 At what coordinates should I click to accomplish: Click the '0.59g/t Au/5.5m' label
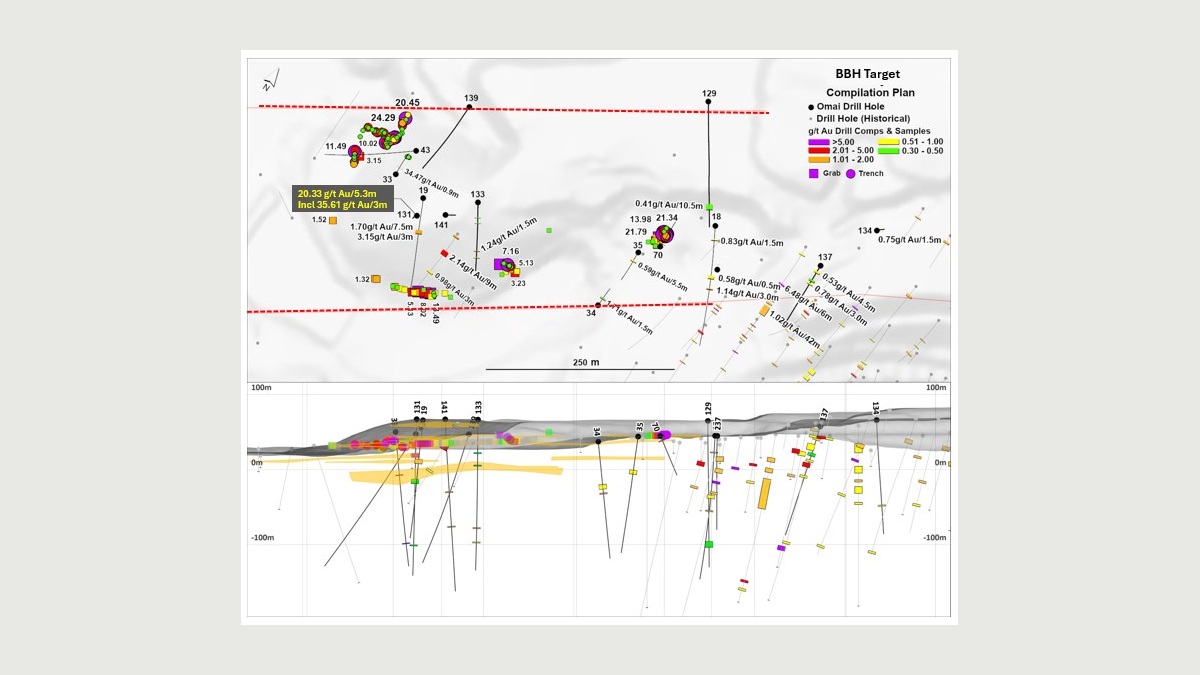(x=662, y=277)
